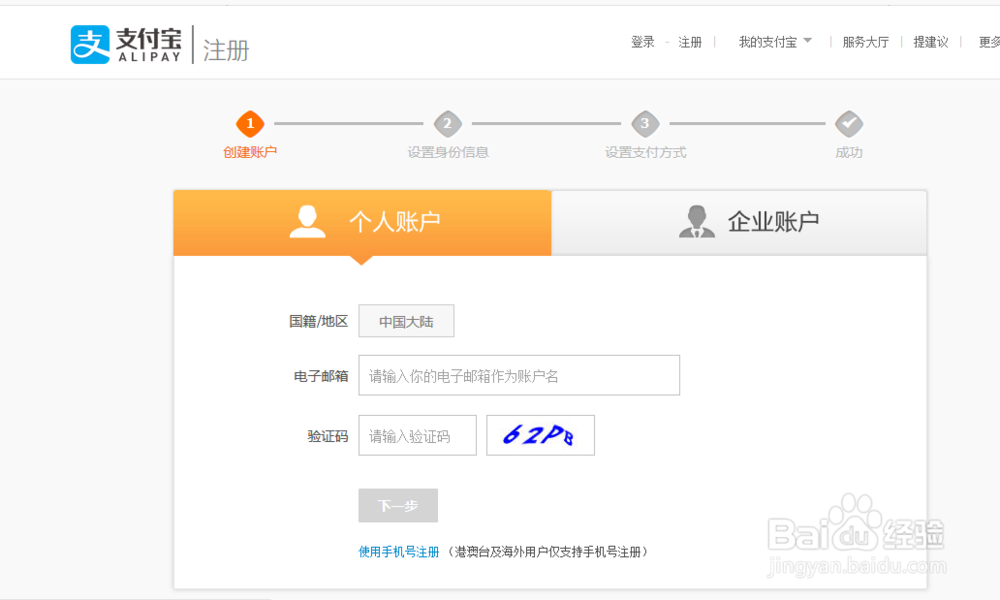
Task: Refresh the captcha image
Action: point(540,435)
